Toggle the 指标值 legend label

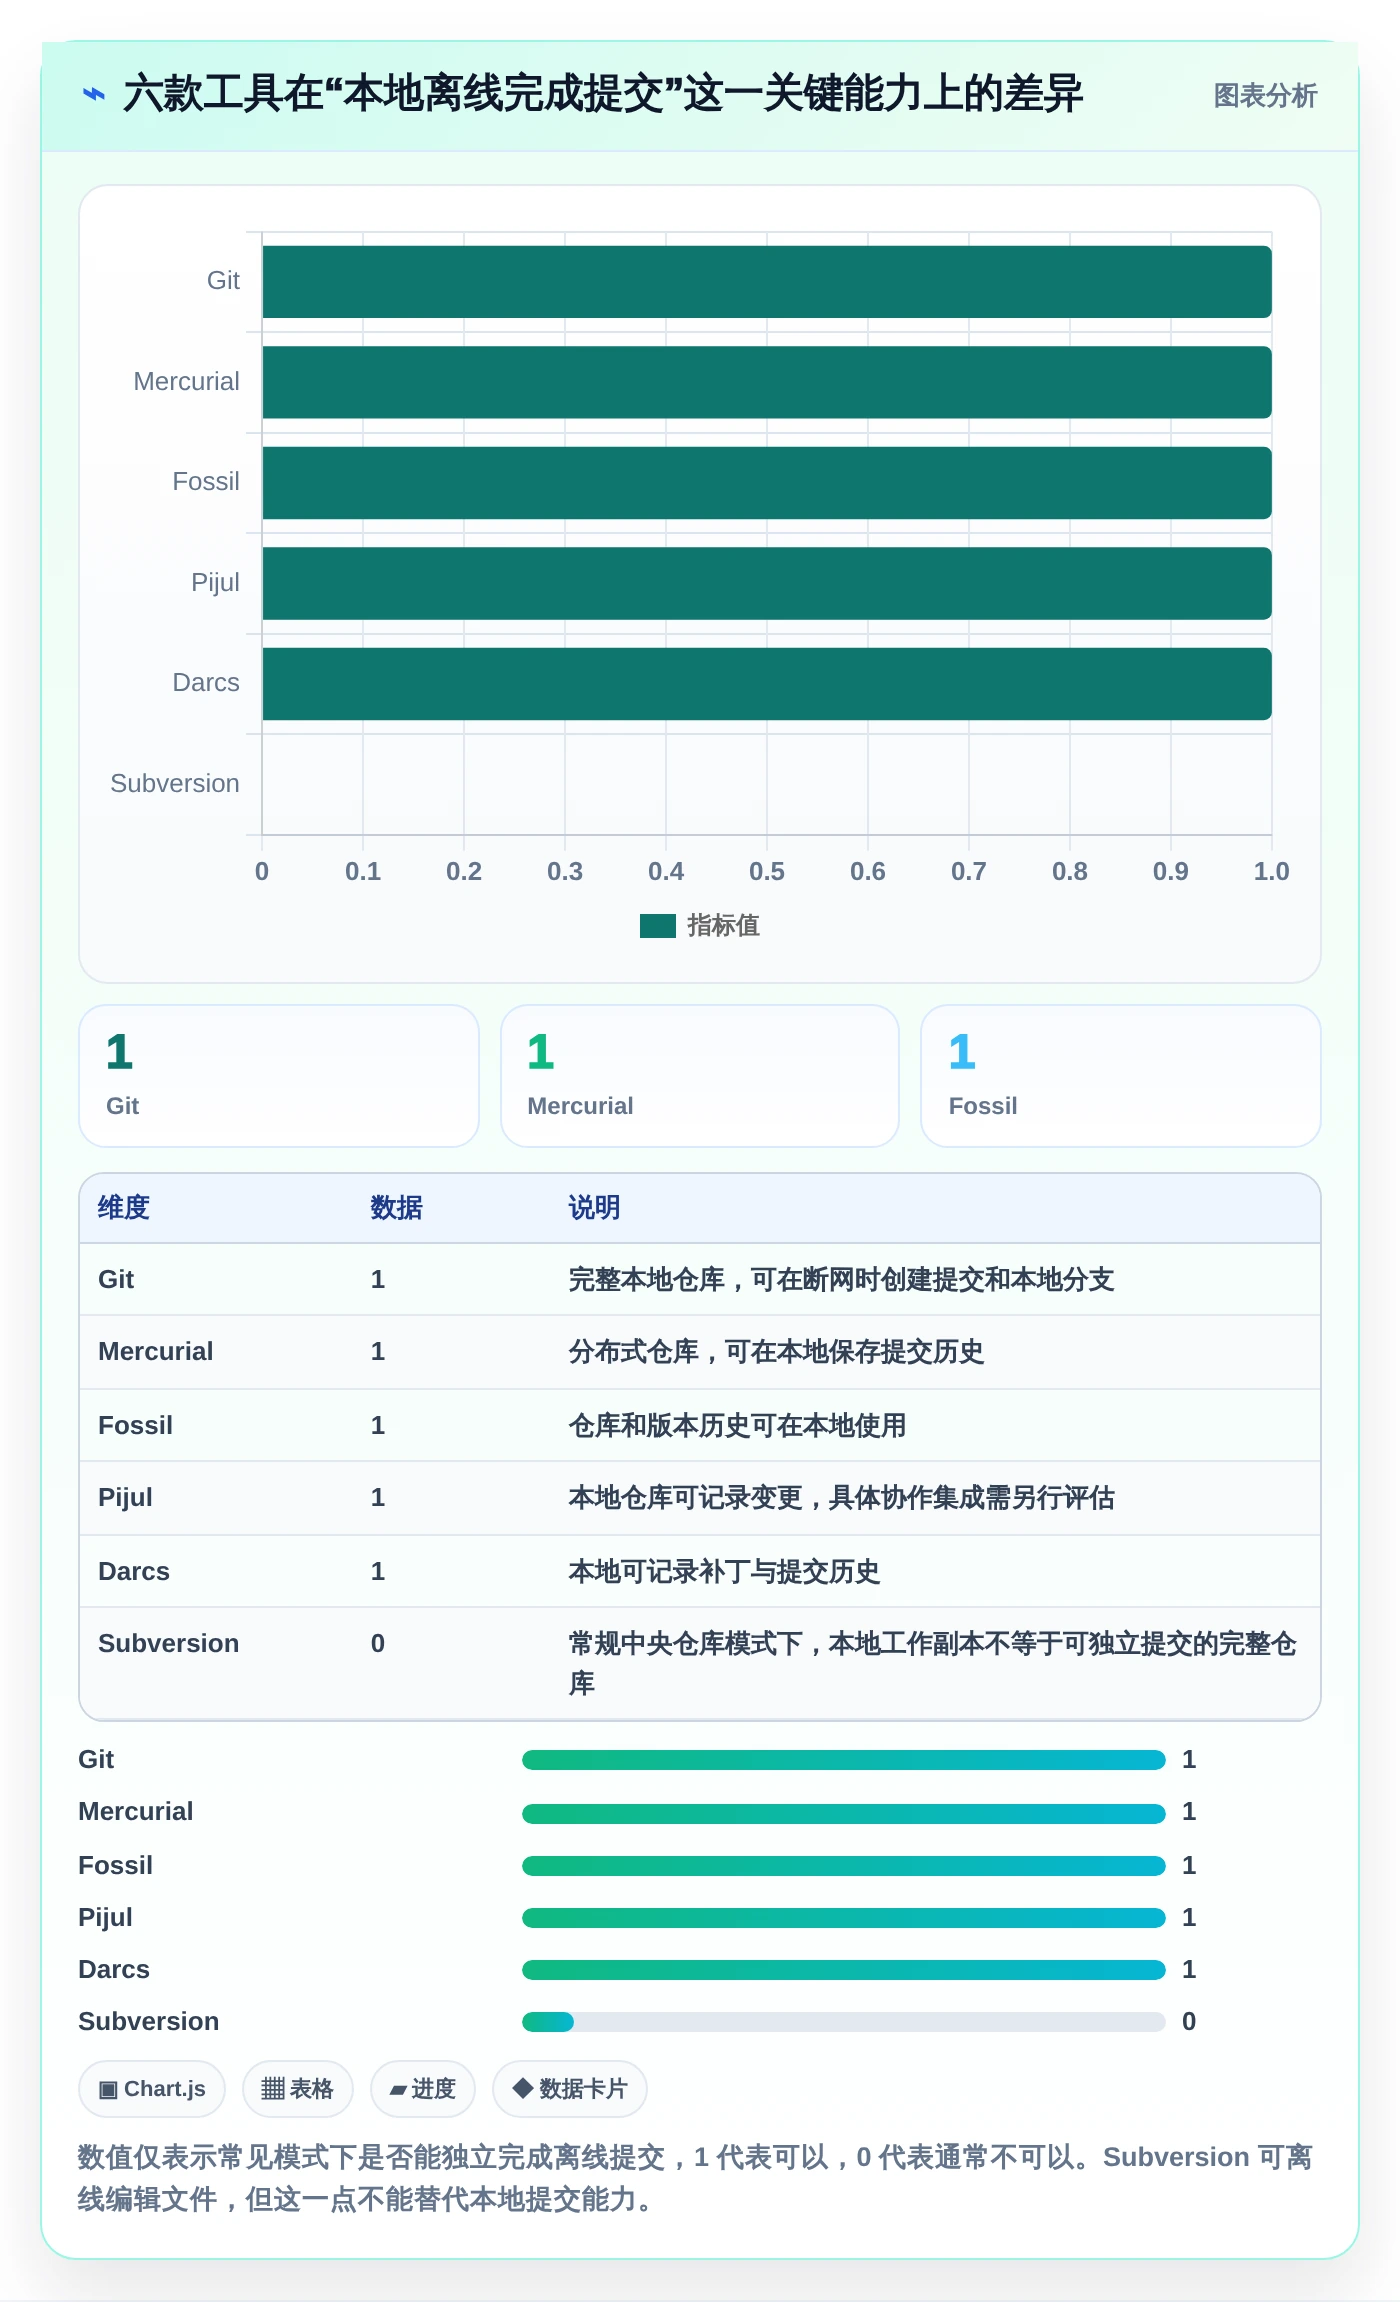click(723, 926)
